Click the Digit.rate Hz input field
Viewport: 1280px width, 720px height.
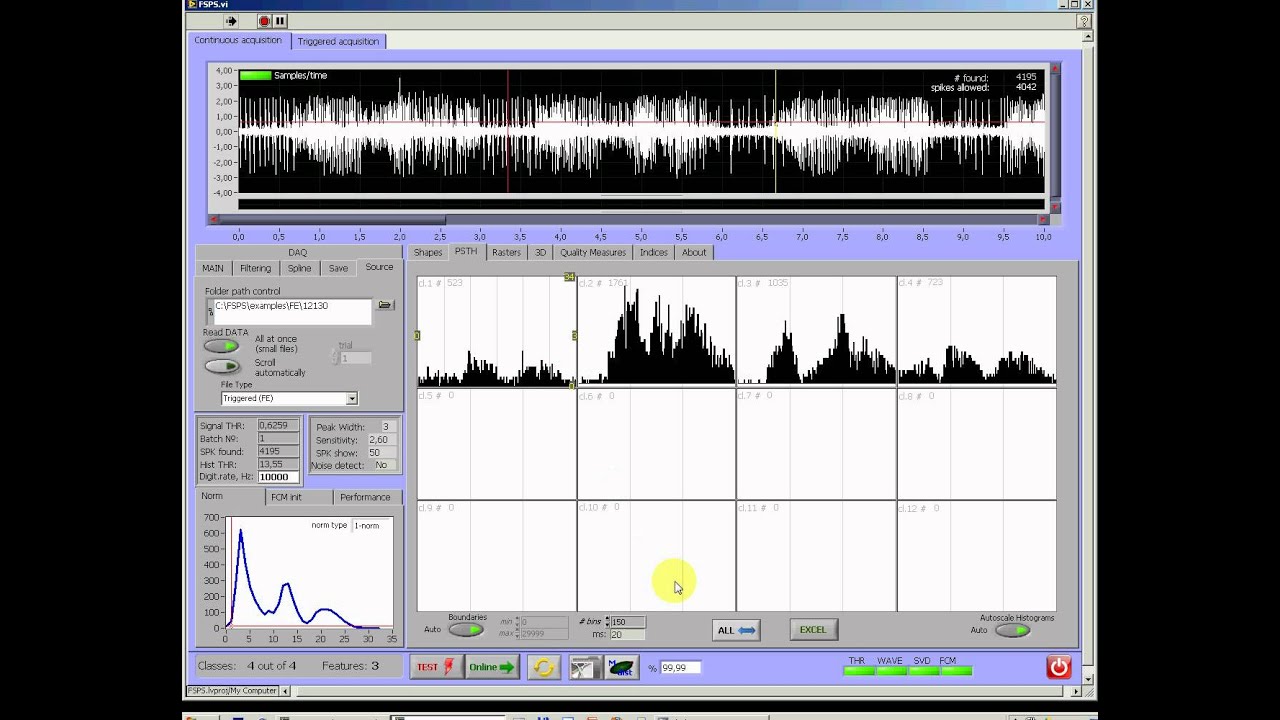(278, 477)
